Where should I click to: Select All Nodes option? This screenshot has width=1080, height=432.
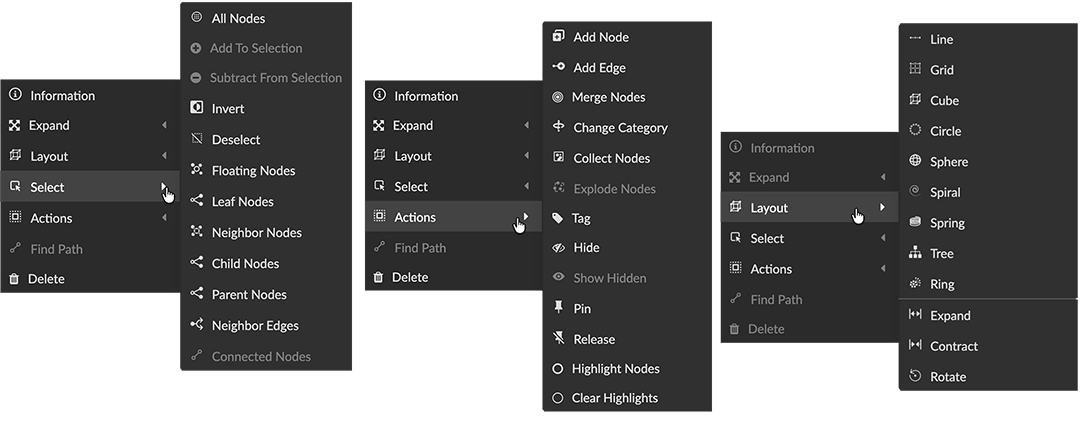(238, 18)
